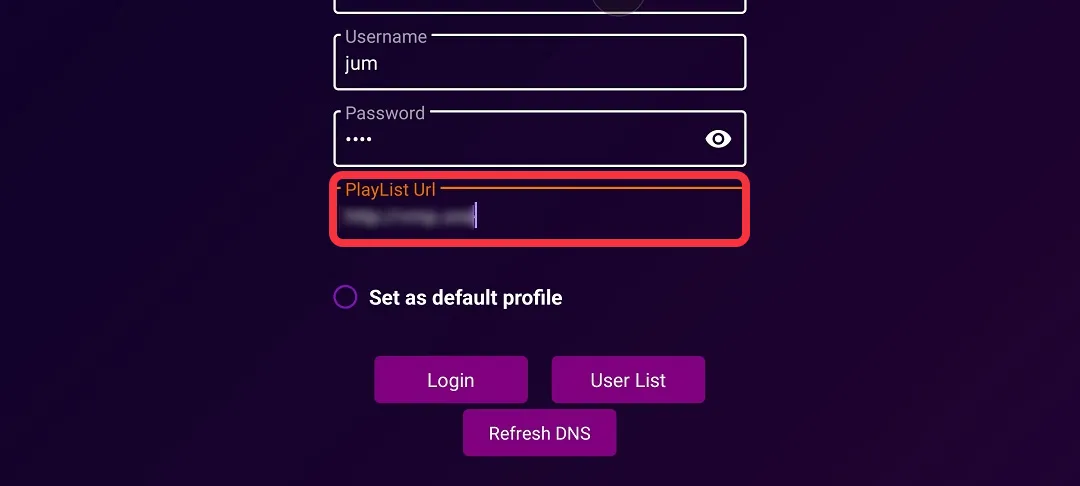Click the Username floating label
The width and height of the screenshot is (1080, 486).
tap(386, 36)
